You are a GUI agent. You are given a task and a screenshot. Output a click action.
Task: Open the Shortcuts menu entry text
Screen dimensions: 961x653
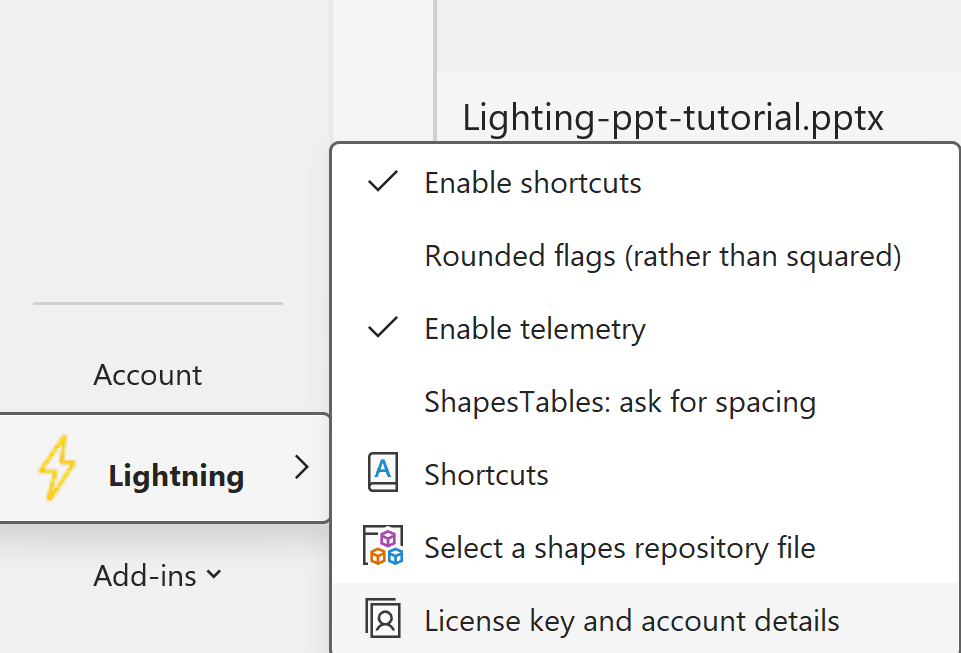pos(486,474)
